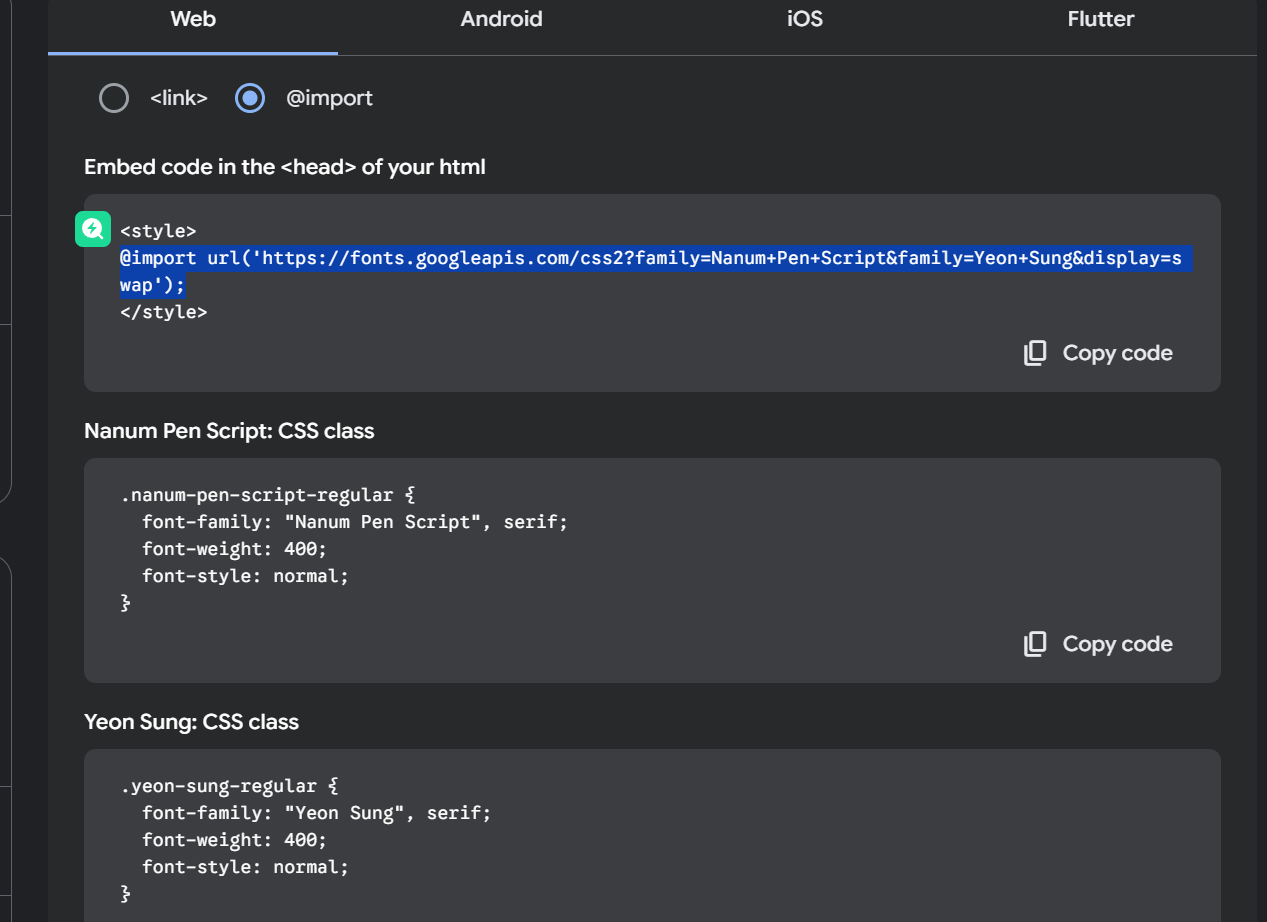Click the highlighted @import url code line

(x=650, y=259)
